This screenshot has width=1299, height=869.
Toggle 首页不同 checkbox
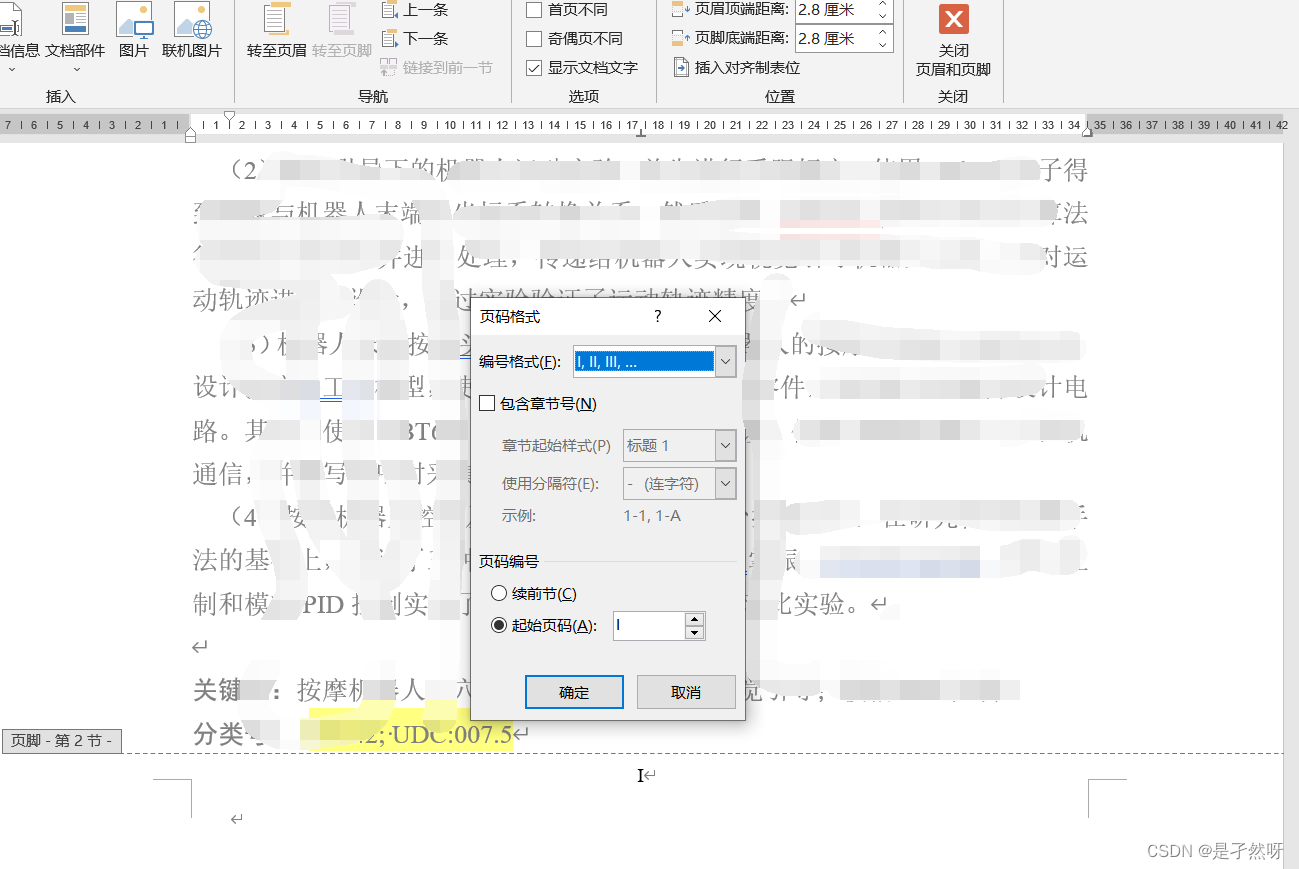point(534,10)
